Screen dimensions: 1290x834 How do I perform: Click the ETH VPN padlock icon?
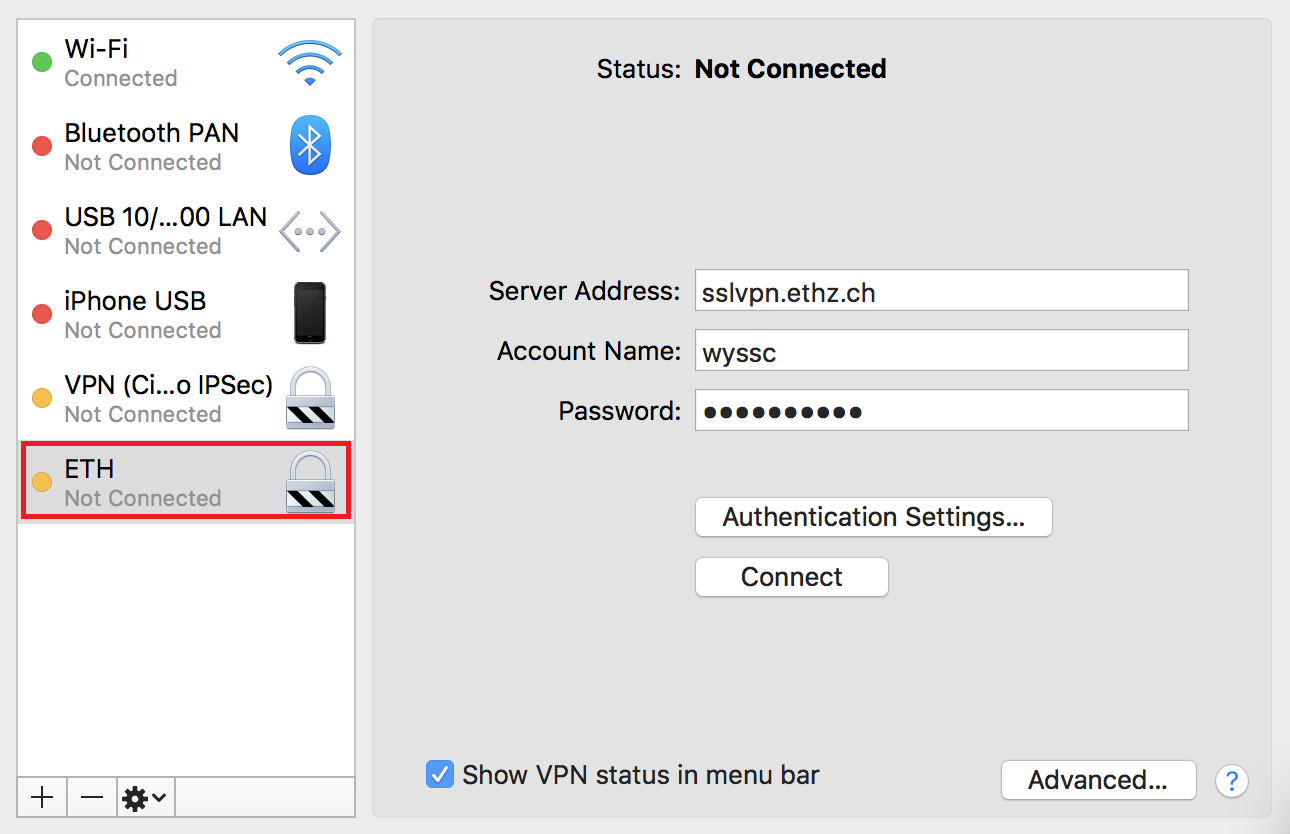click(310, 482)
